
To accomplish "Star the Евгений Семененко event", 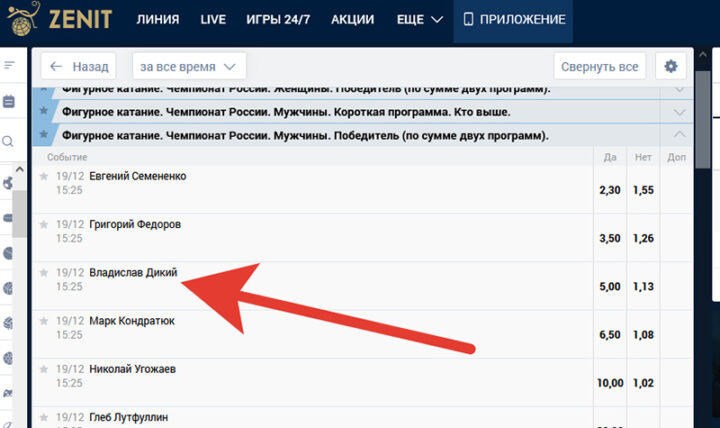I will coord(43,177).
